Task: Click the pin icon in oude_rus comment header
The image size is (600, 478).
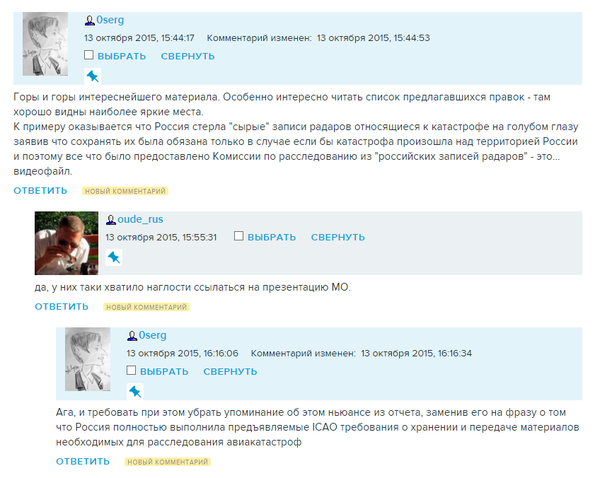Action: pos(114,257)
